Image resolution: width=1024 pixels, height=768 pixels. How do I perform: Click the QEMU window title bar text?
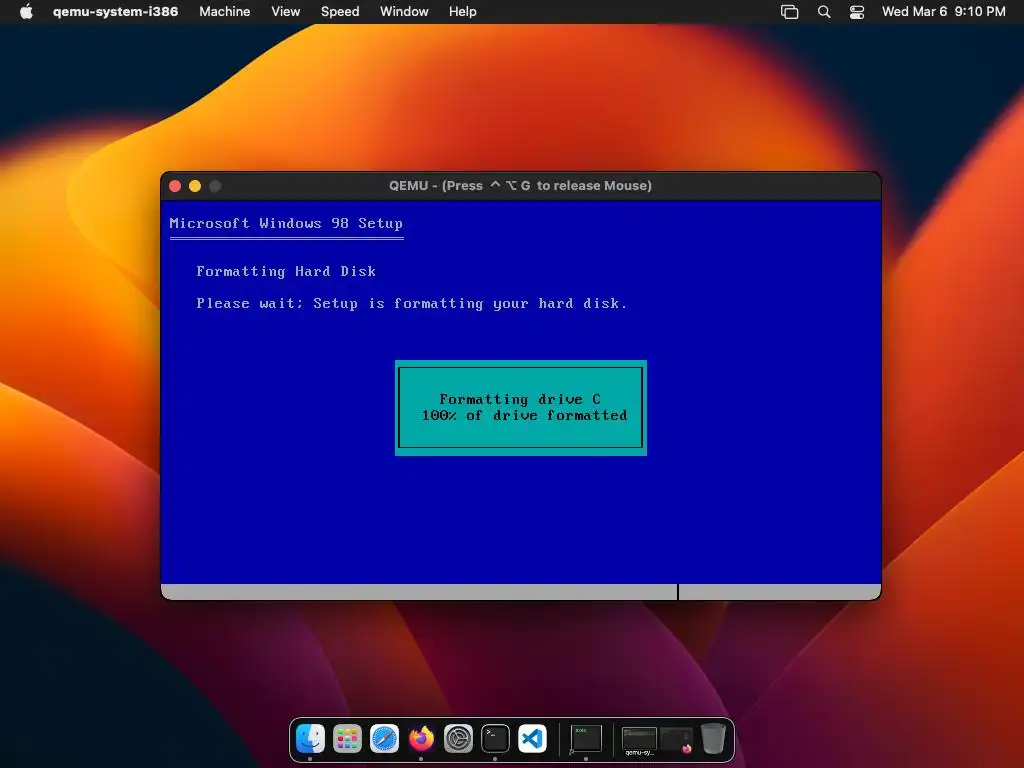pos(520,185)
